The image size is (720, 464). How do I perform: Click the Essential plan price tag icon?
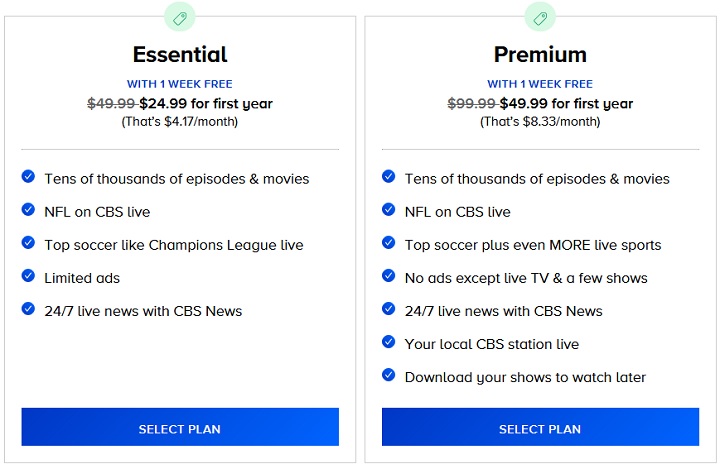[x=180, y=17]
